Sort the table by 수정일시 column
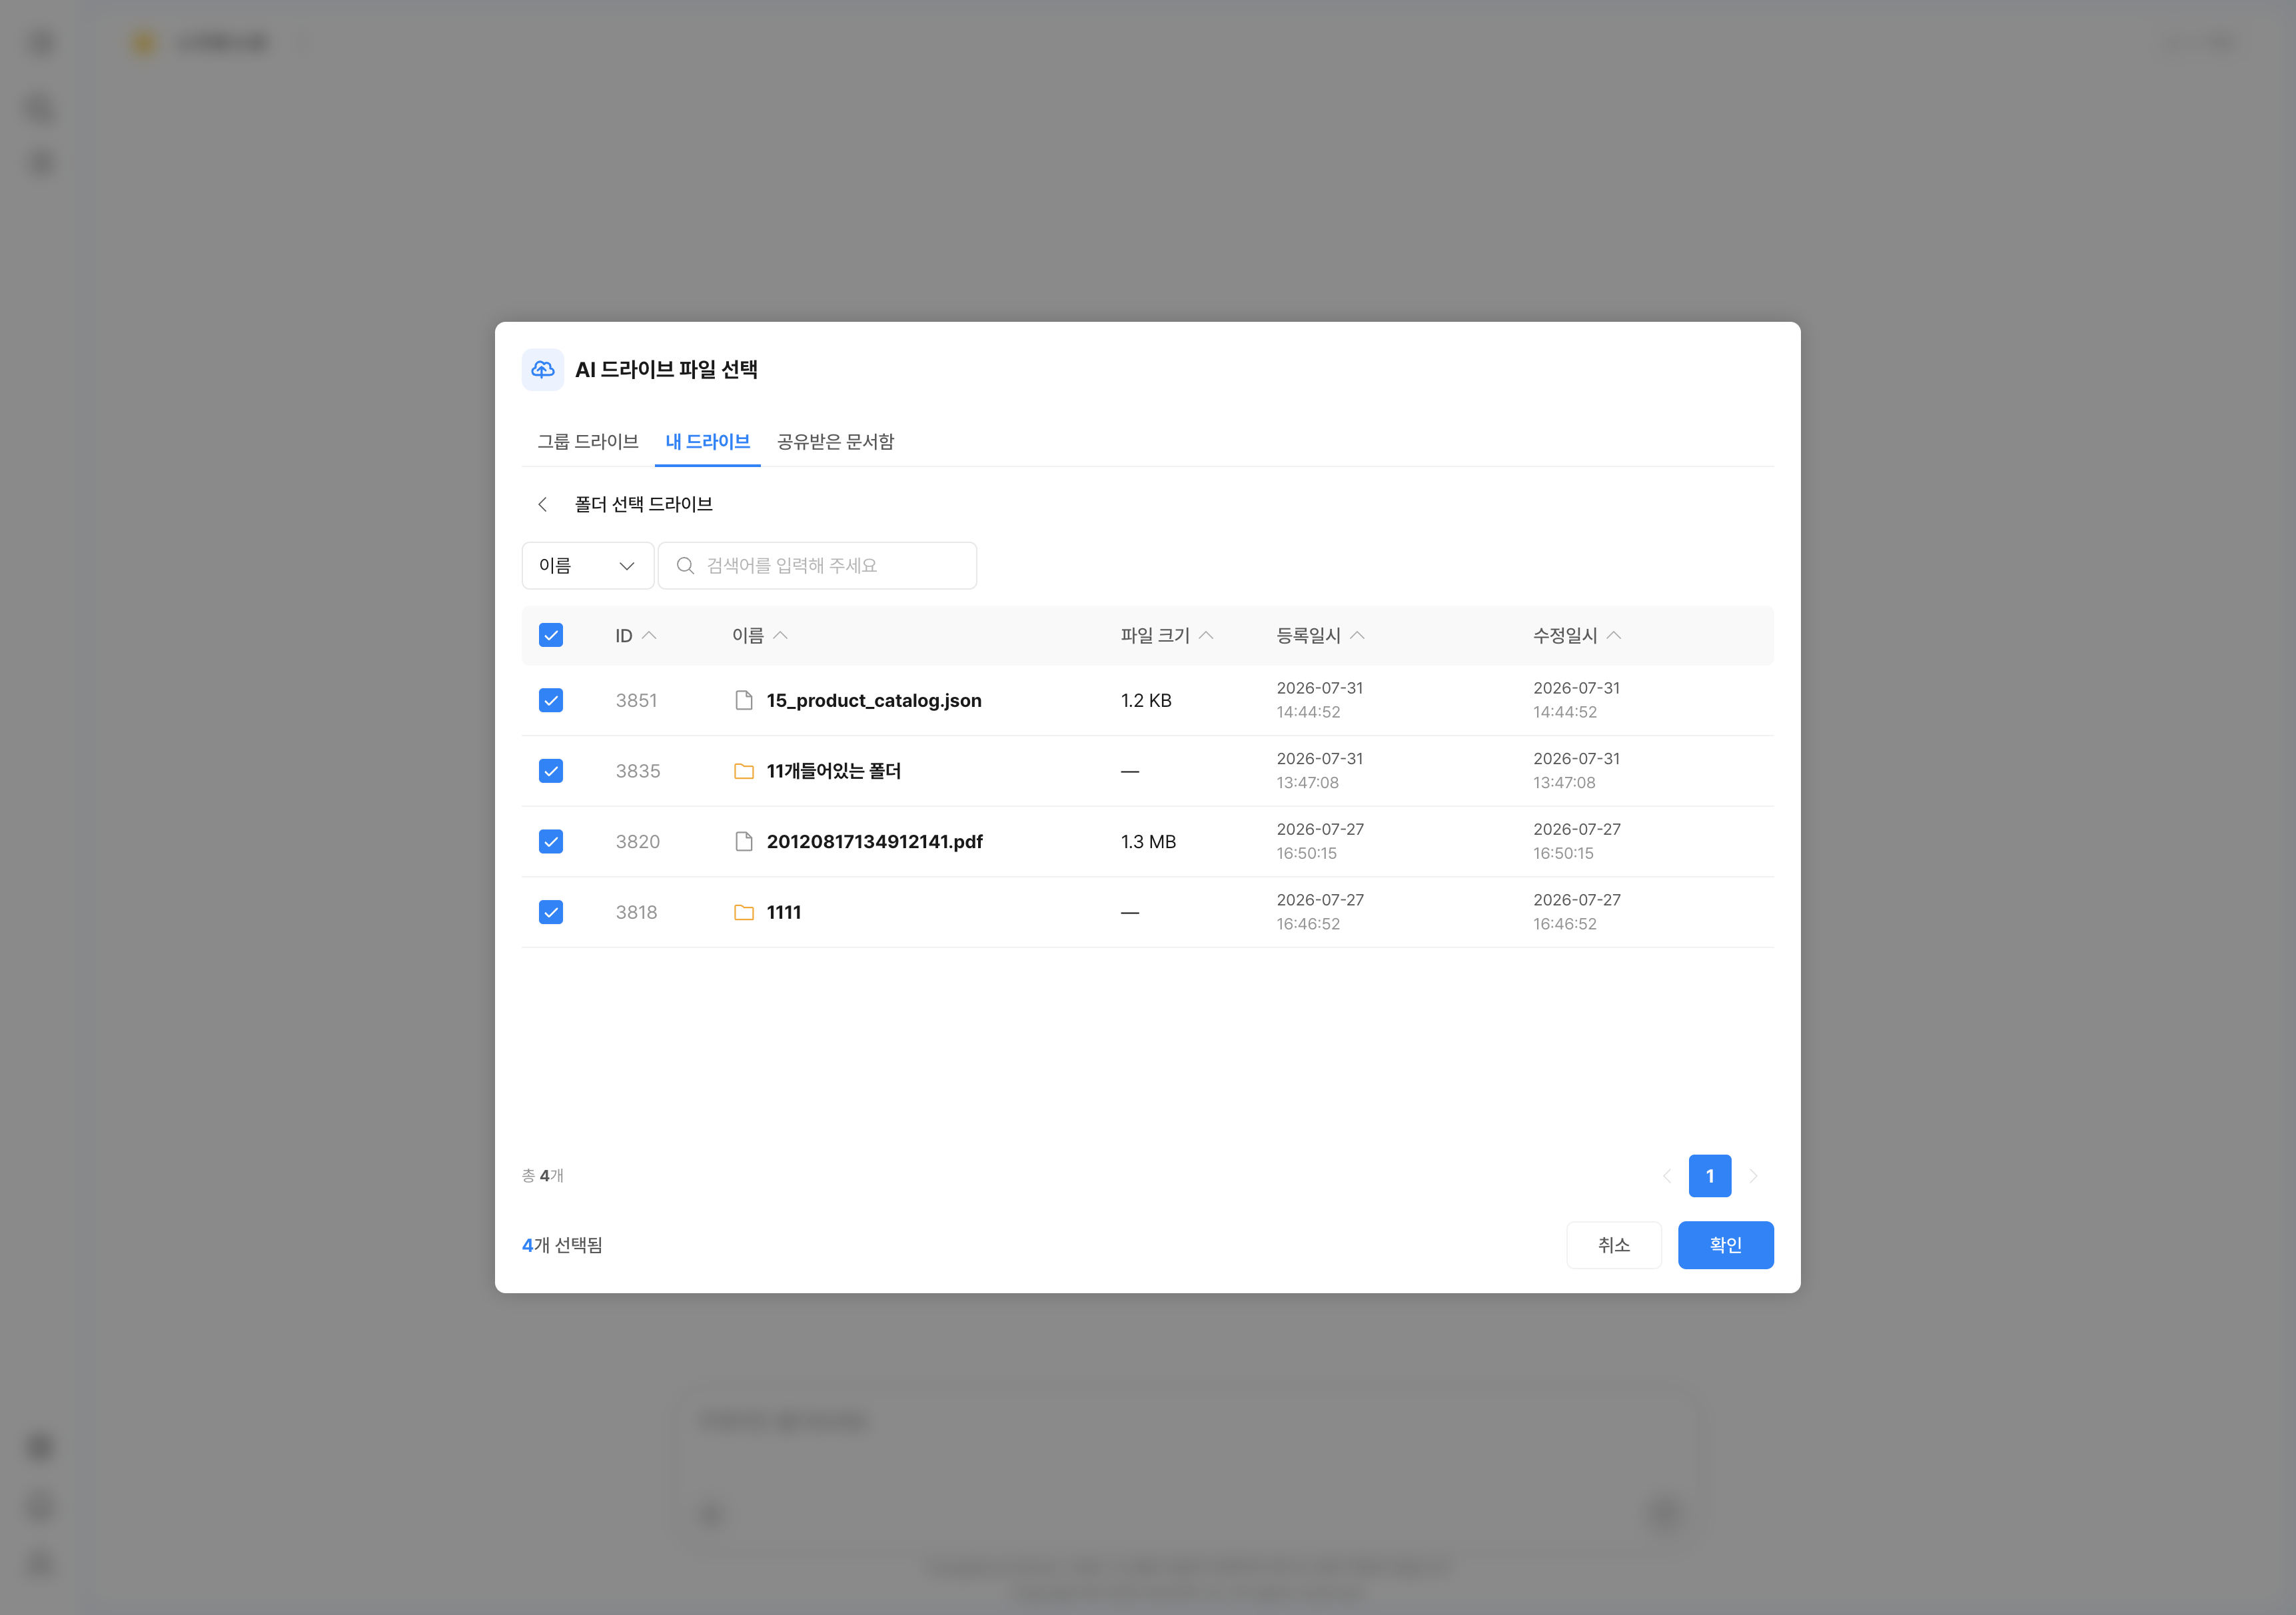The image size is (2296, 1615). click(x=1577, y=636)
